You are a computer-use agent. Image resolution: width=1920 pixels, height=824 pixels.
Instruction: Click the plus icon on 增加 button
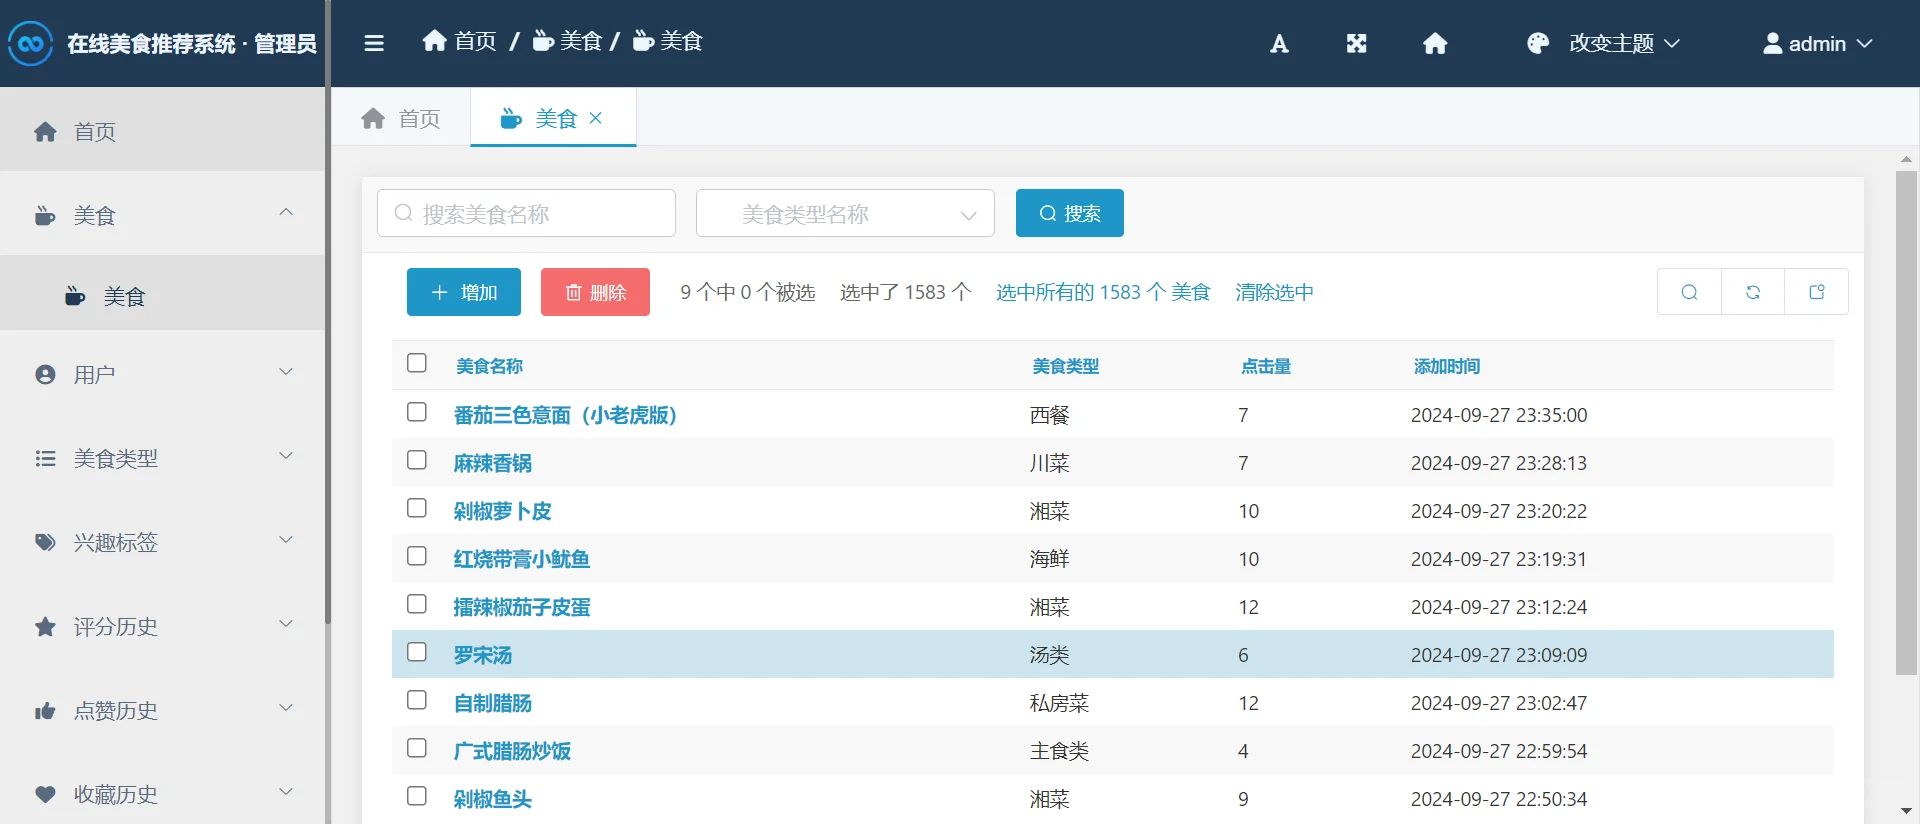[439, 292]
